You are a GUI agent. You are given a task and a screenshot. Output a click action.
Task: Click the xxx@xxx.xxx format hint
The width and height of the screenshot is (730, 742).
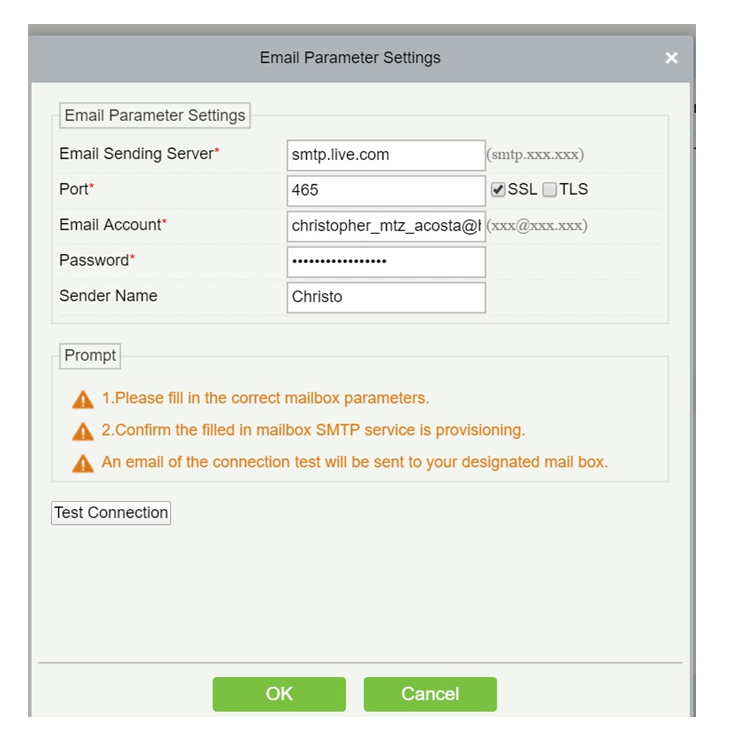click(x=537, y=226)
